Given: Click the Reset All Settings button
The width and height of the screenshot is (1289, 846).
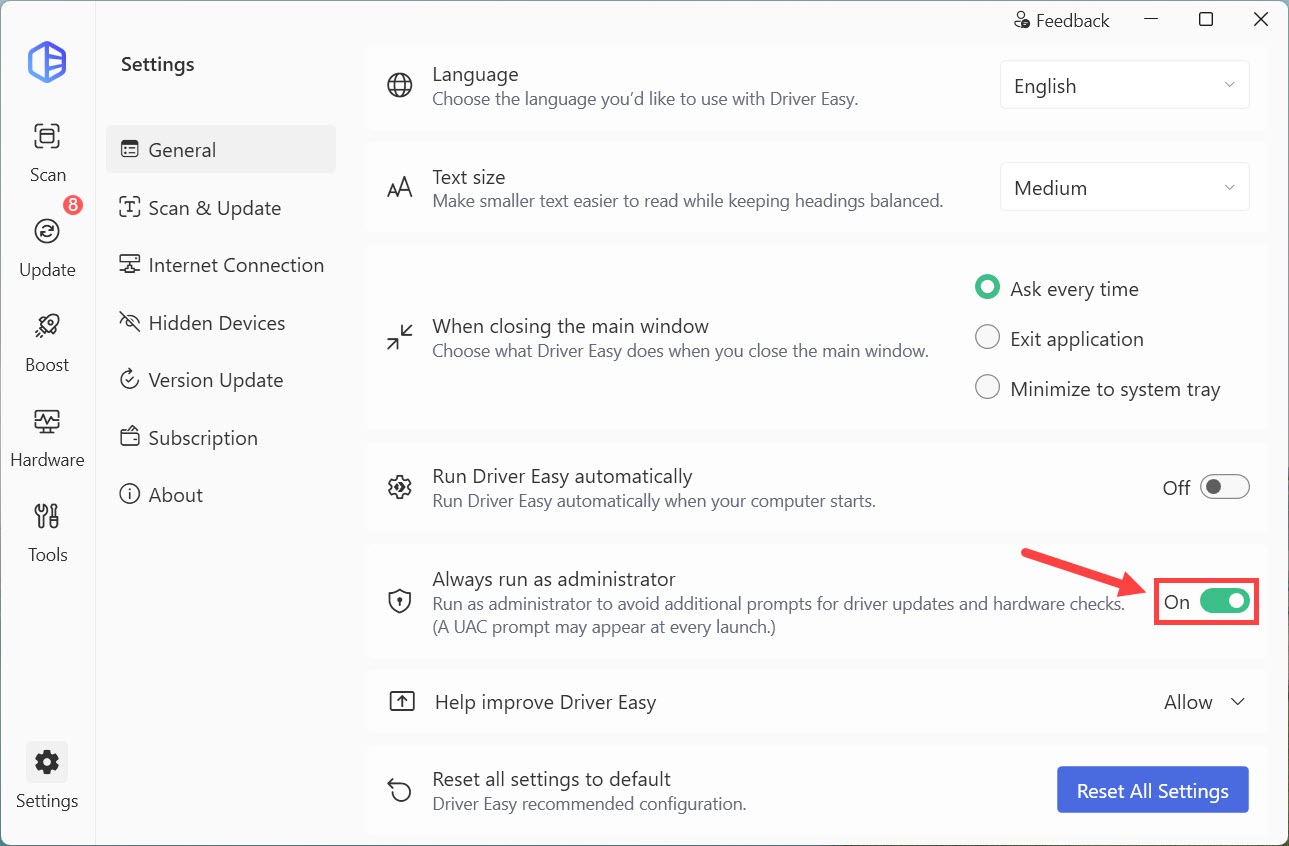Looking at the screenshot, I should [1152, 790].
